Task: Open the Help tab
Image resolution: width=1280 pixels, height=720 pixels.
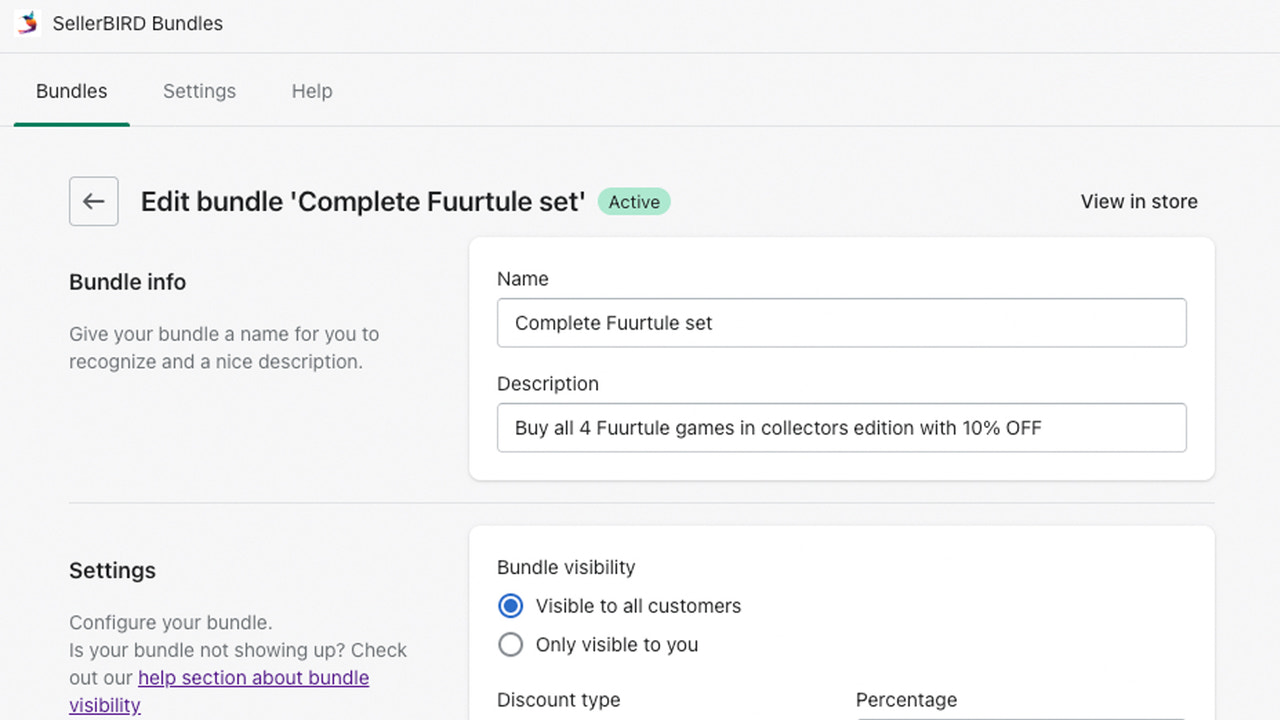Action: tap(311, 91)
